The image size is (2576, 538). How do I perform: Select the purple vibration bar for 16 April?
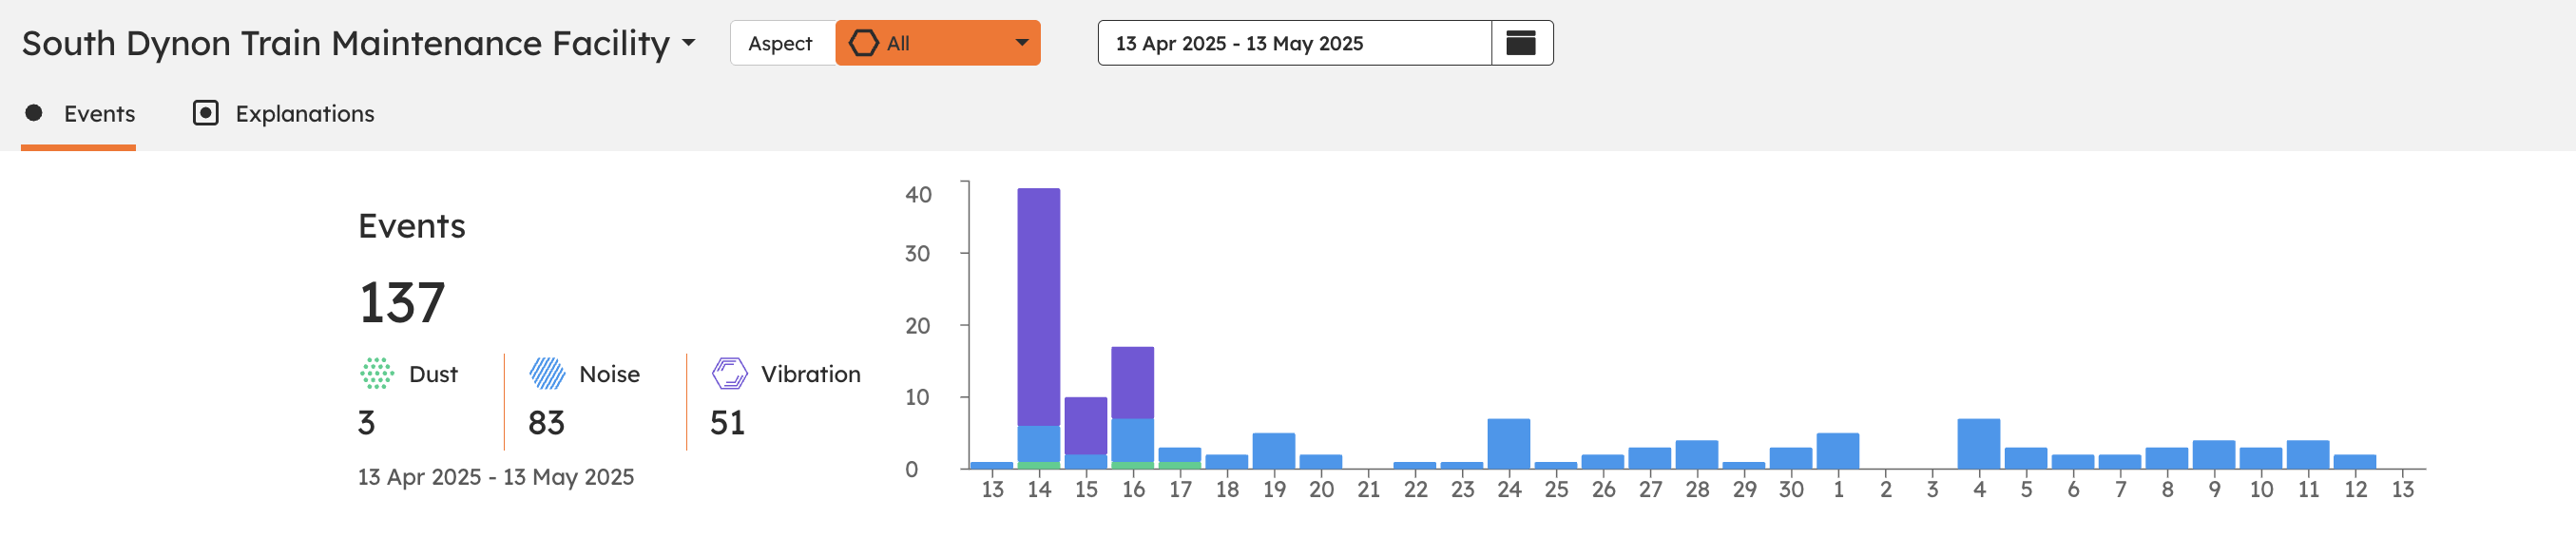tap(1132, 383)
